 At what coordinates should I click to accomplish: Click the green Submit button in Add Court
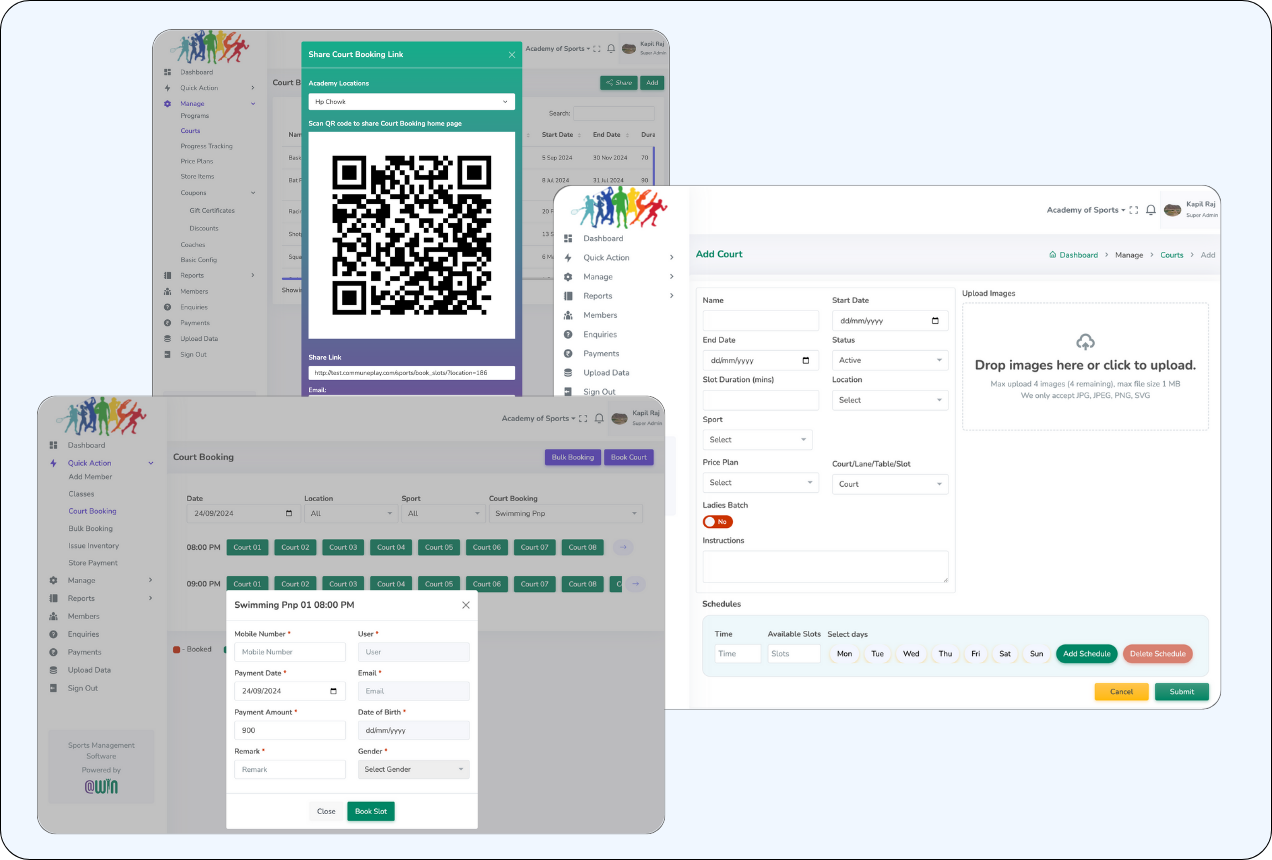click(1182, 692)
